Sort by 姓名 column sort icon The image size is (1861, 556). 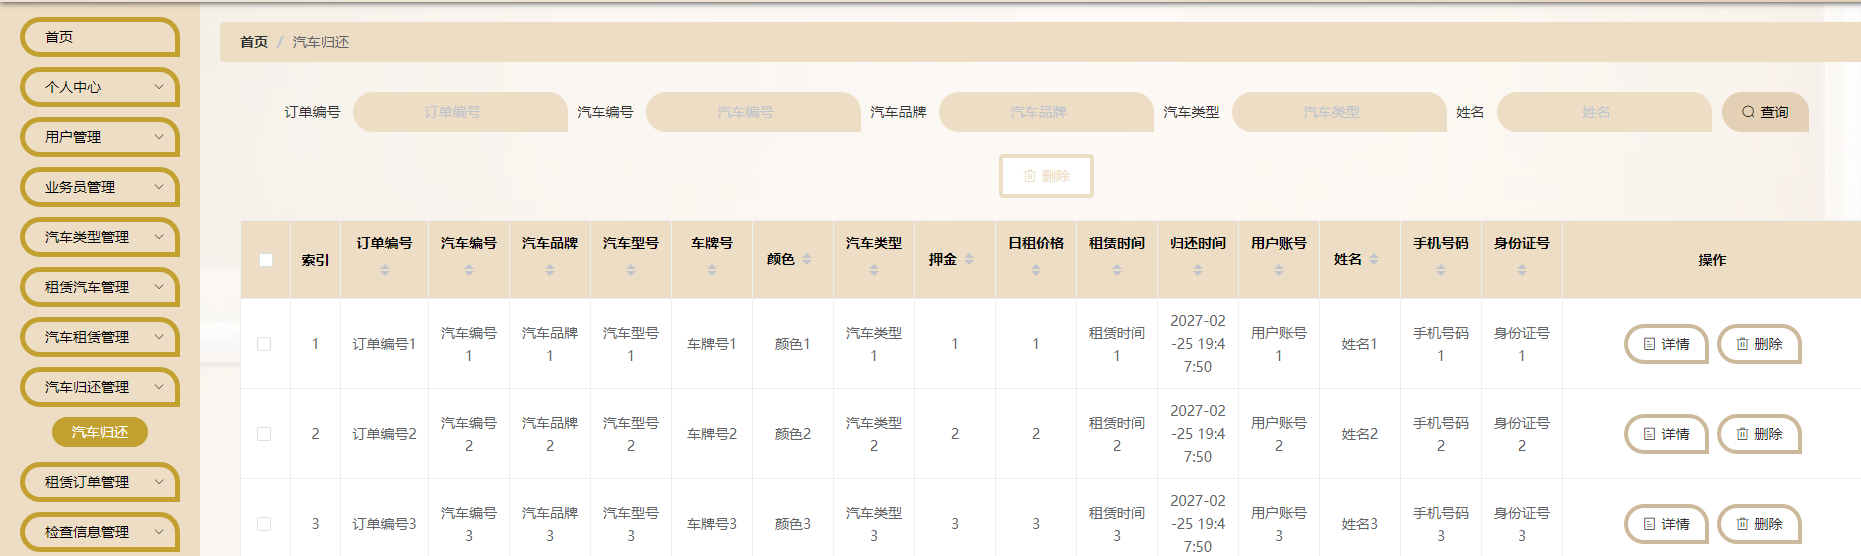(1374, 259)
